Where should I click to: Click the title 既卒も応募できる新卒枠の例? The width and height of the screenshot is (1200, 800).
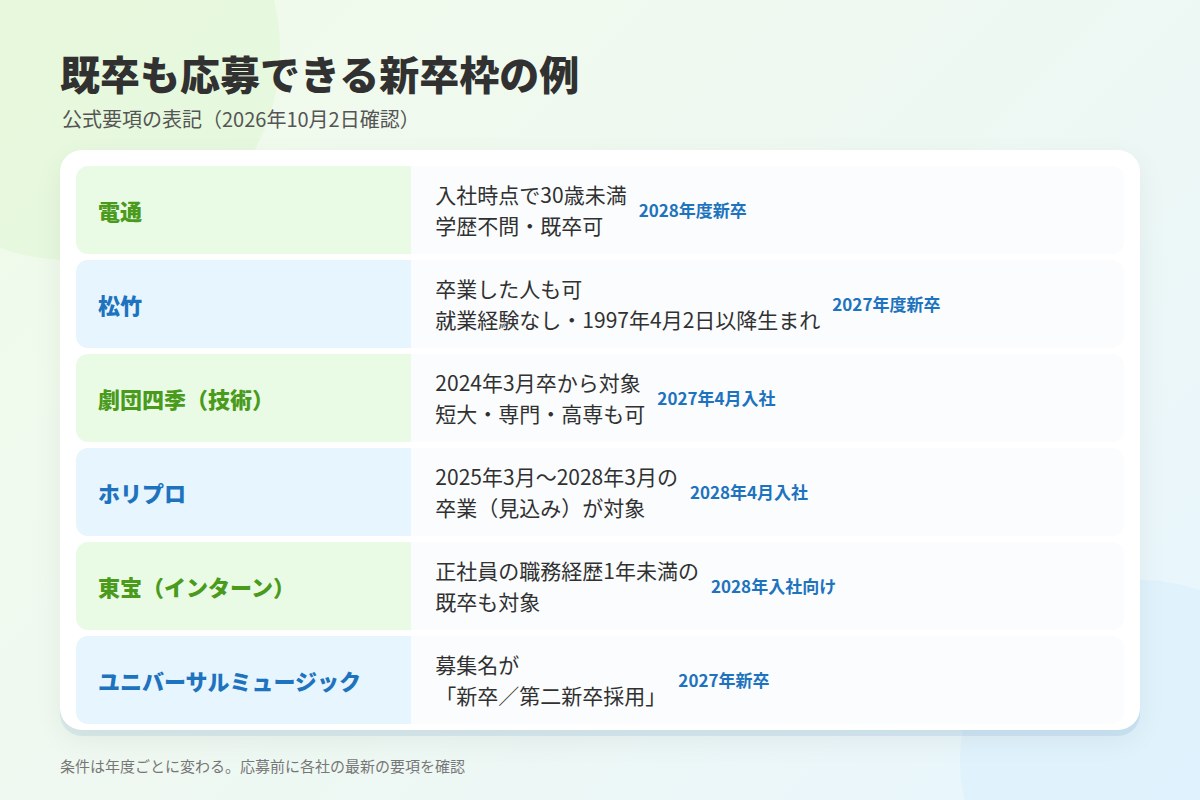(320, 76)
